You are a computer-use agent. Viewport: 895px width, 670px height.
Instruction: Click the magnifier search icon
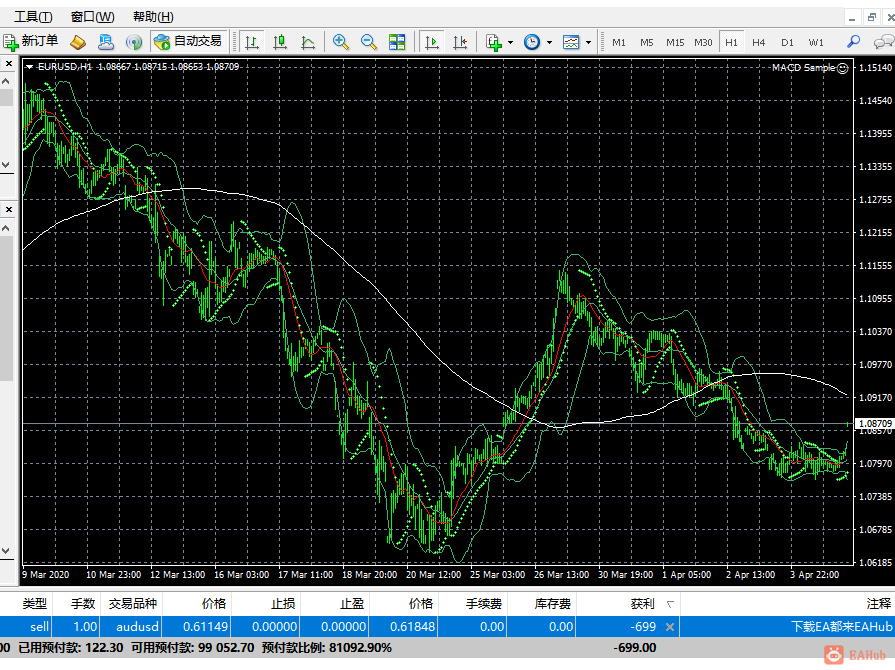pos(853,42)
